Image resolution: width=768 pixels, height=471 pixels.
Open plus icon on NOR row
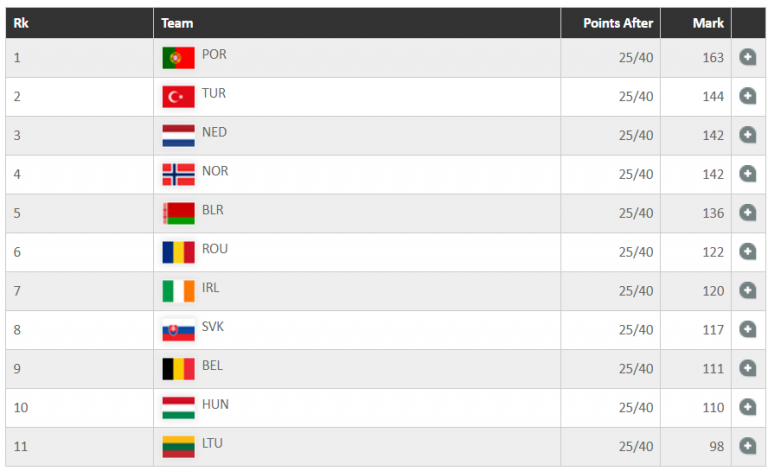click(x=747, y=174)
